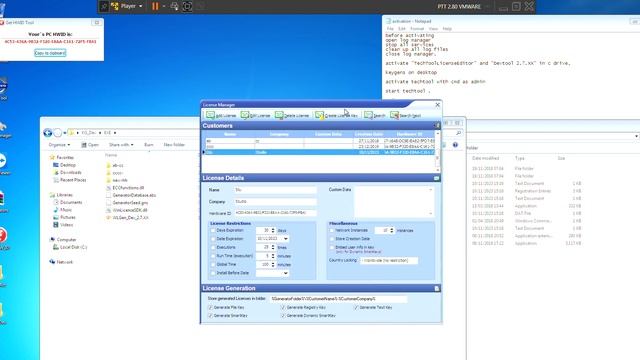Toggle the Generate Registry Key checkbox
Viewport: 640px width, 360px height.
(x=283, y=307)
